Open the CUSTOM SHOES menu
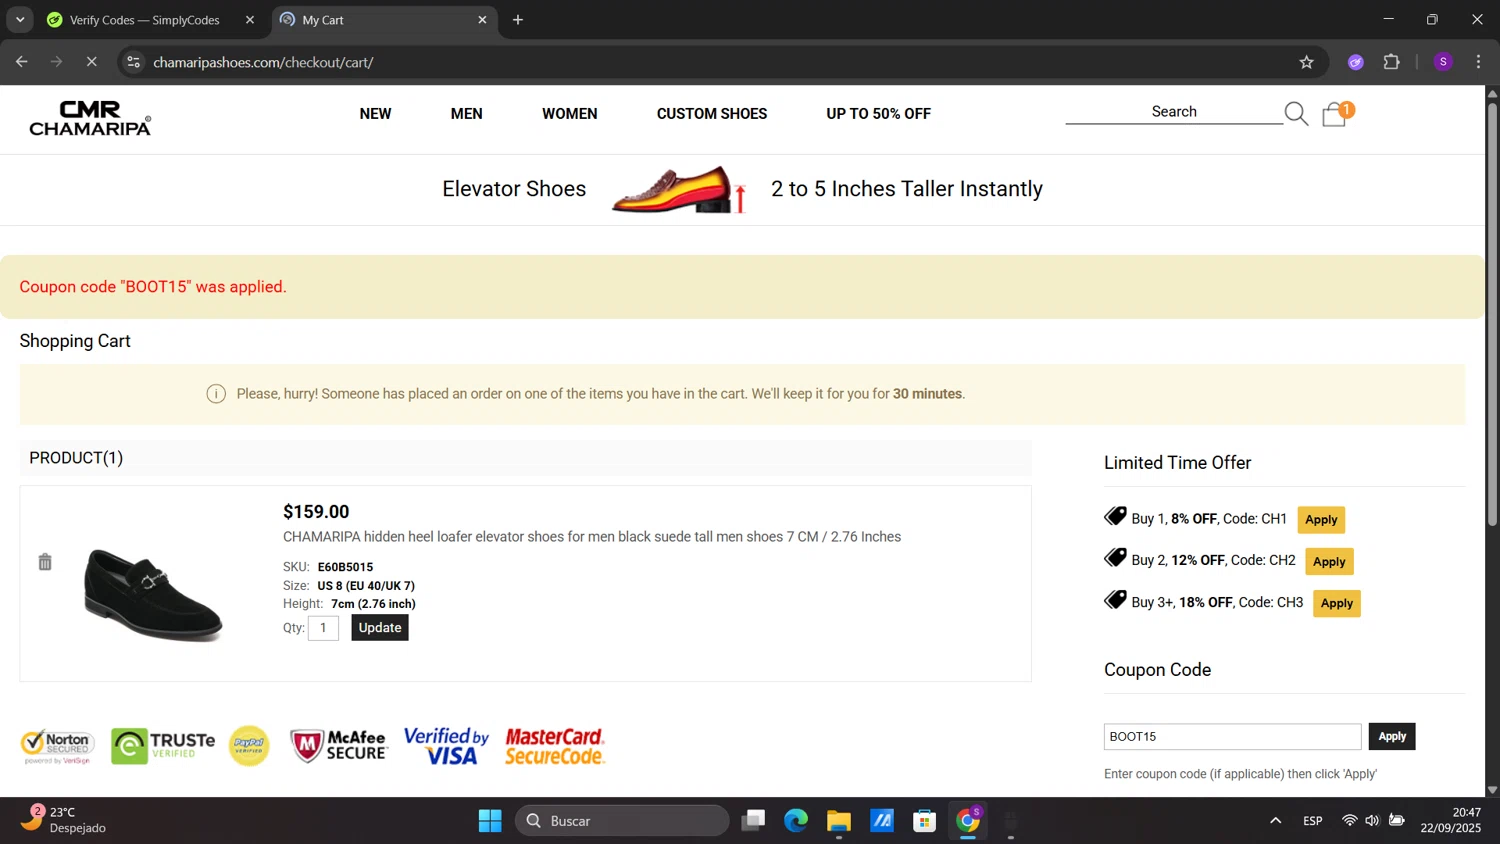 tap(712, 114)
